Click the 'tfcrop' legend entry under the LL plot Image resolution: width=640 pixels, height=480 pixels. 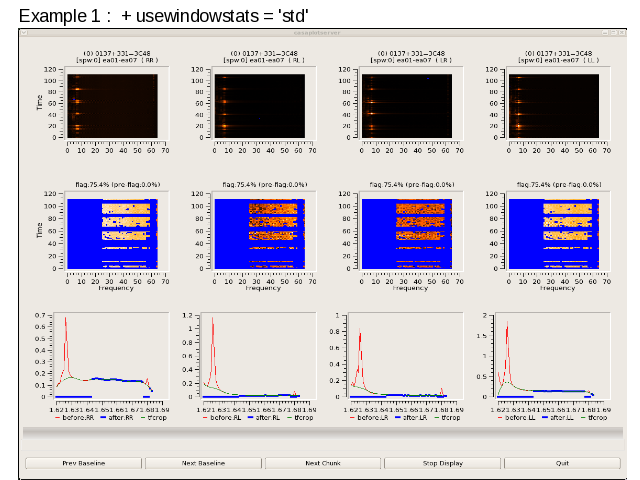tap(594, 418)
